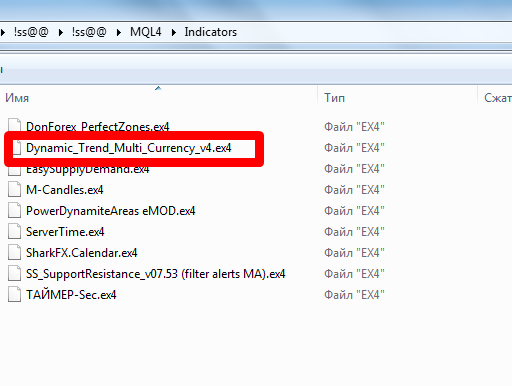
Task: Select the SharkFX.Calendar.ex4 file icon
Action: click(14, 252)
